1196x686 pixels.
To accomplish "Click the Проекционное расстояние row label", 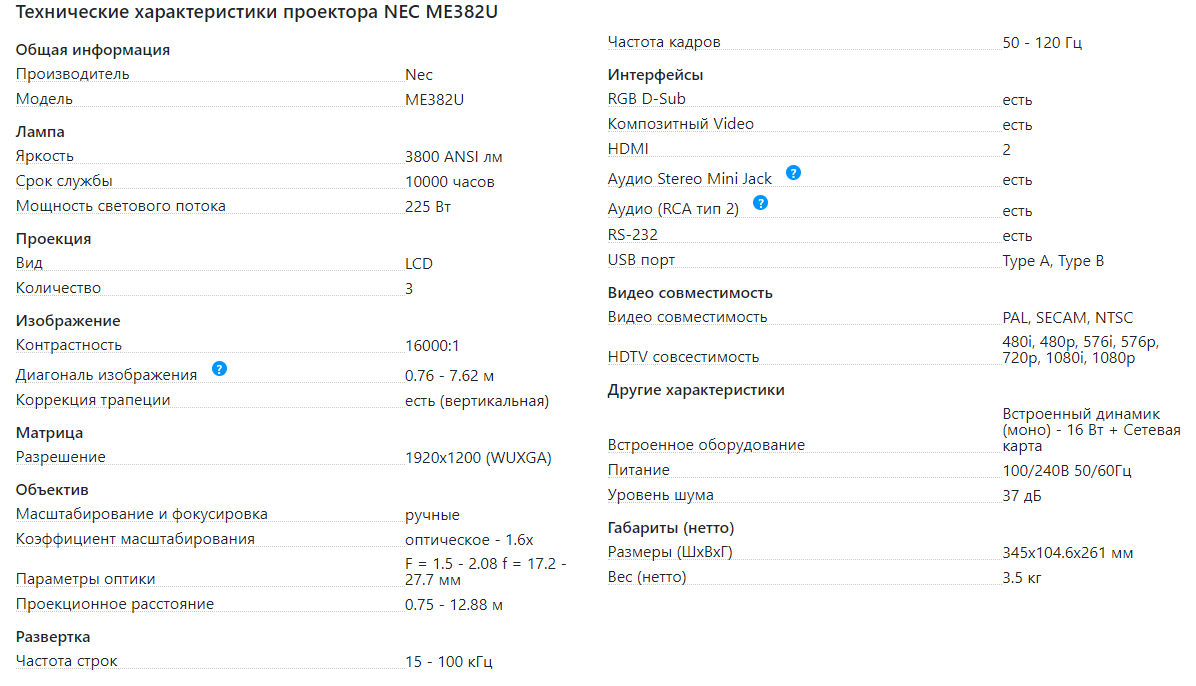I will click(x=115, y=604).
